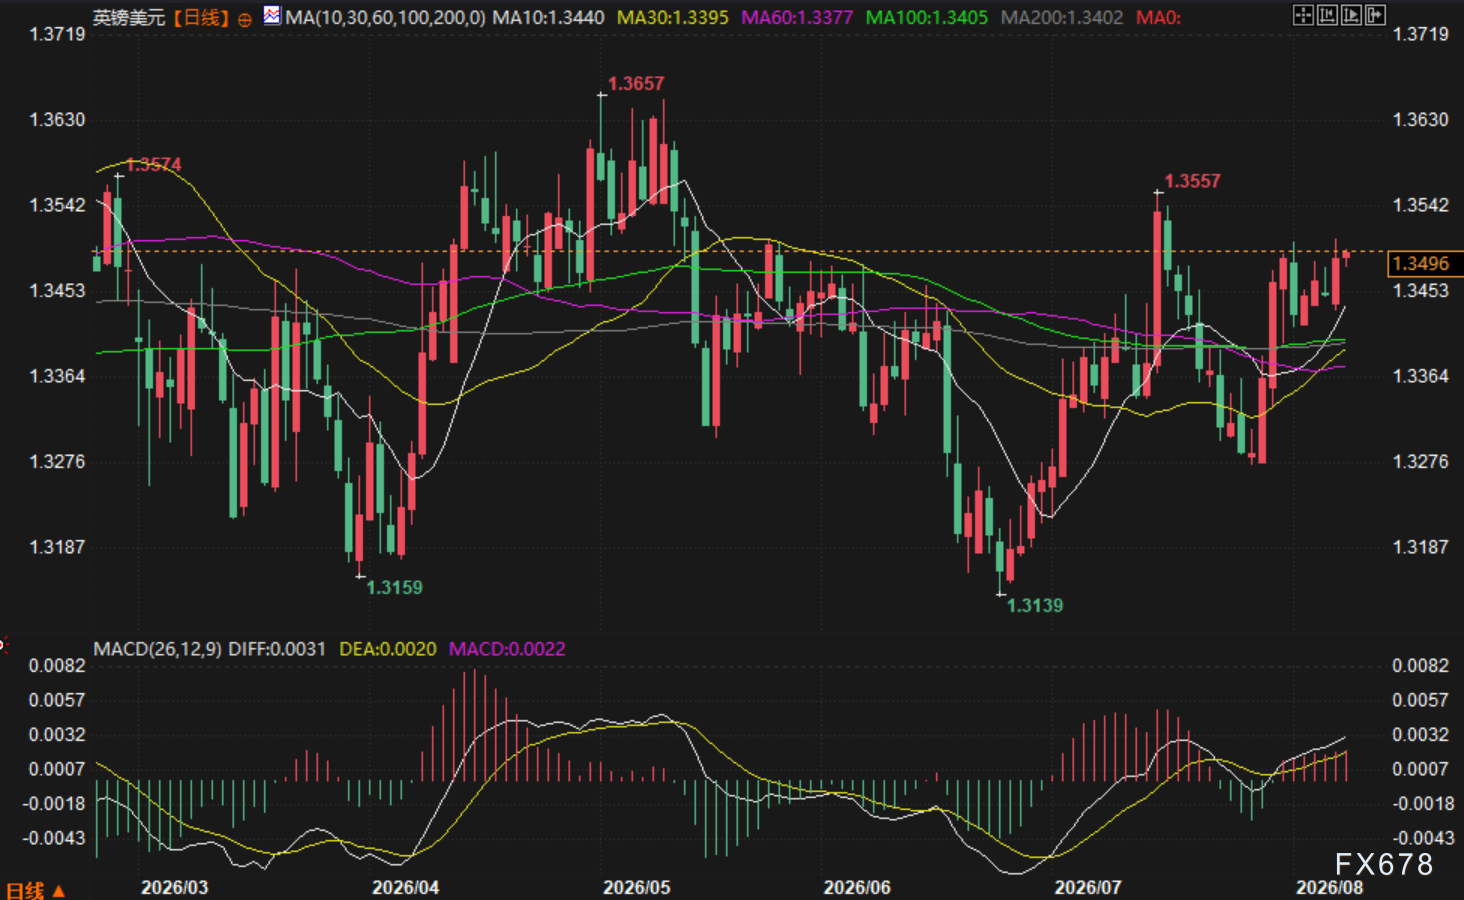Click the crosshair cursor icon in the top-right toolbar
The width and height of the screenshot is (1464, 900).
[1303, 15]
